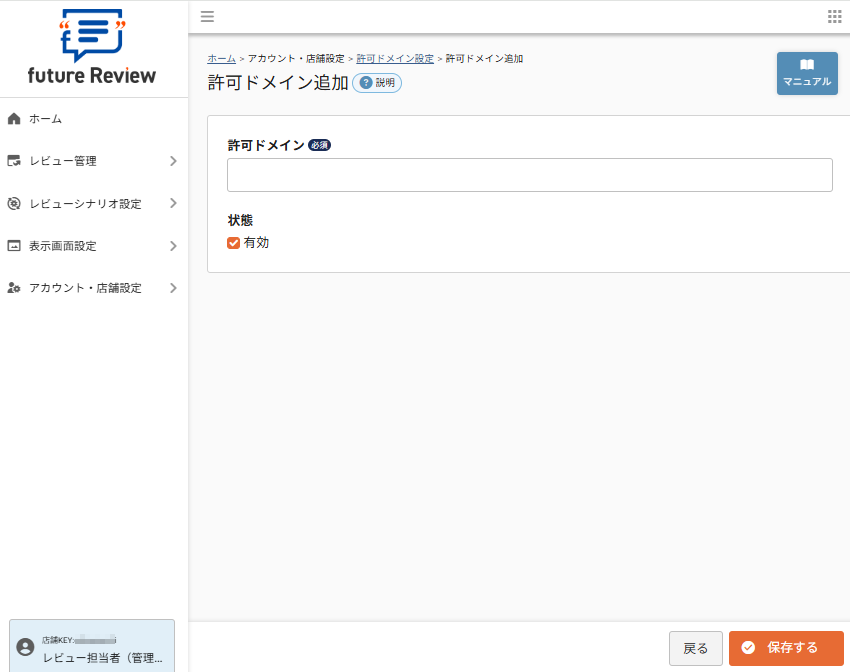Screen dimensions: 850x672
Task: Click the 保存する save button
Action: click(786, 648)
